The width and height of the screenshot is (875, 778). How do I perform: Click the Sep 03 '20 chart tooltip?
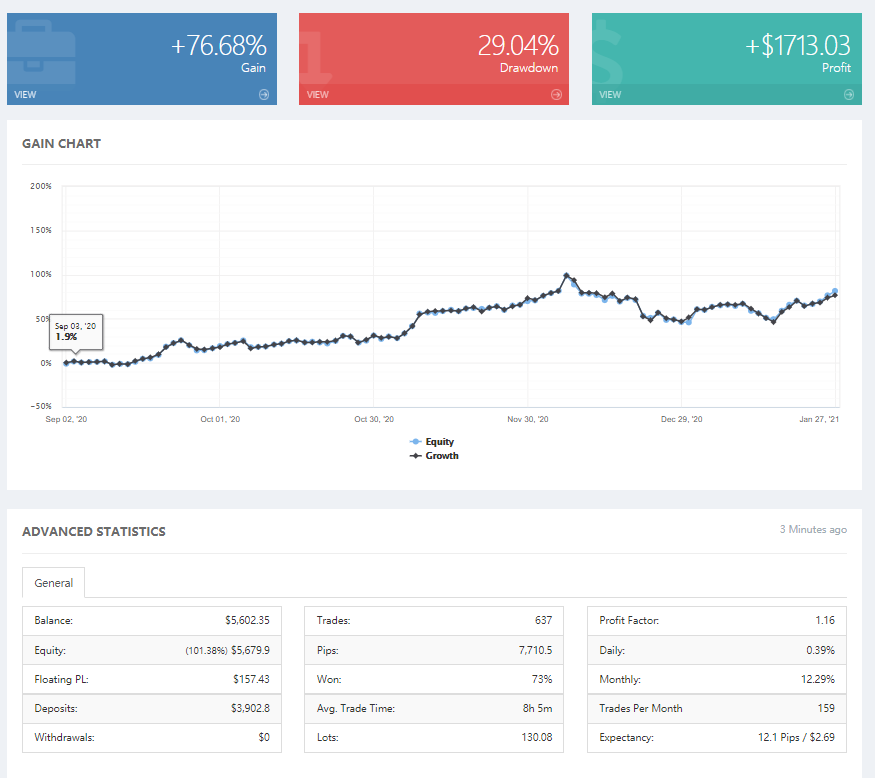[76, 332]
